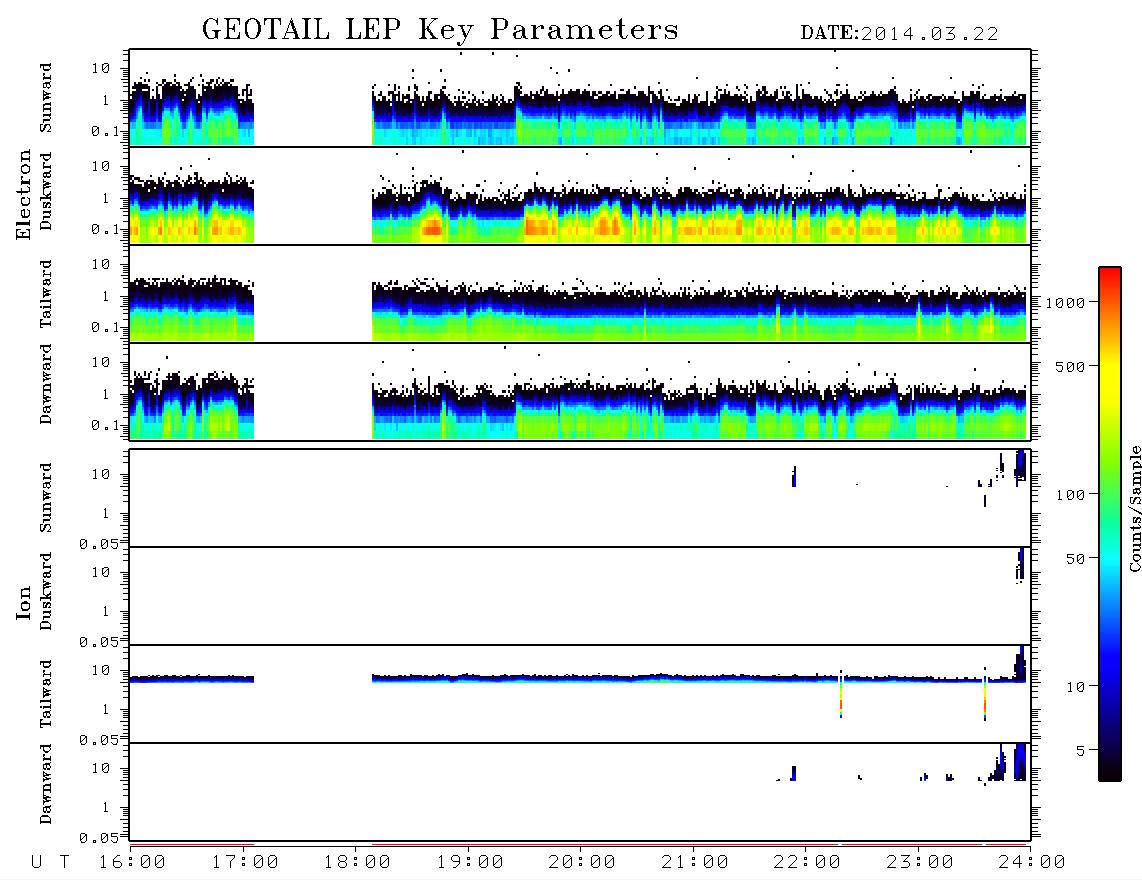Click the 5 colorbar tick label

(x=1081, y=751)
